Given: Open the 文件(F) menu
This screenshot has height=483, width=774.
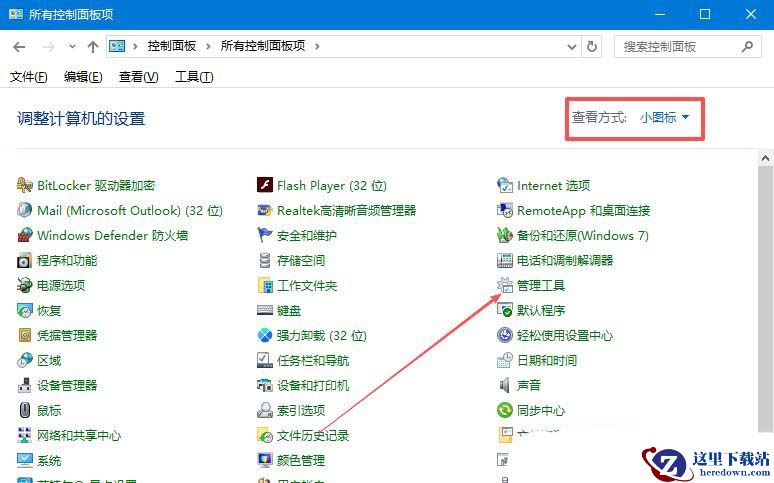Looking at the screenshot, I should (29, 77).
